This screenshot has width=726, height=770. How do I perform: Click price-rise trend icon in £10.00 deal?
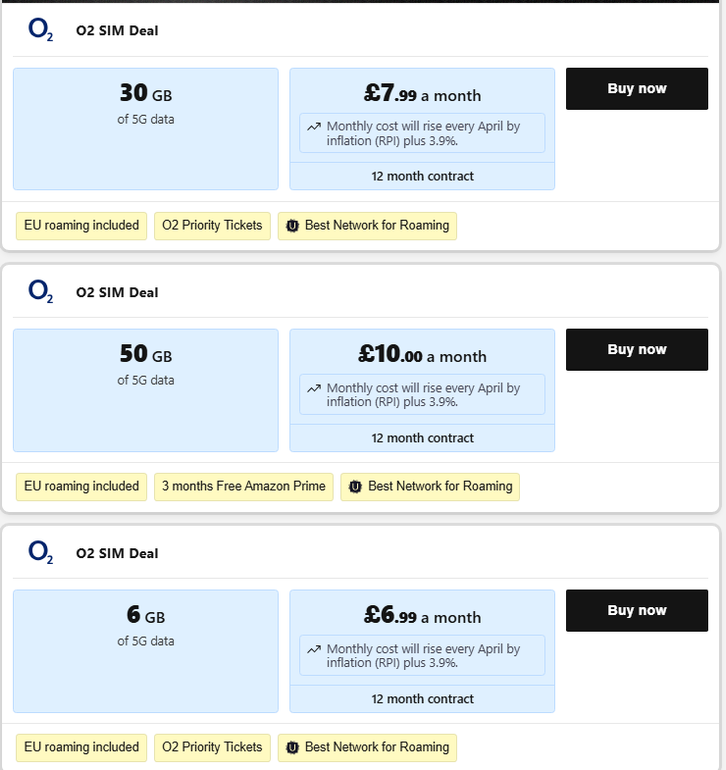(314, 388)
